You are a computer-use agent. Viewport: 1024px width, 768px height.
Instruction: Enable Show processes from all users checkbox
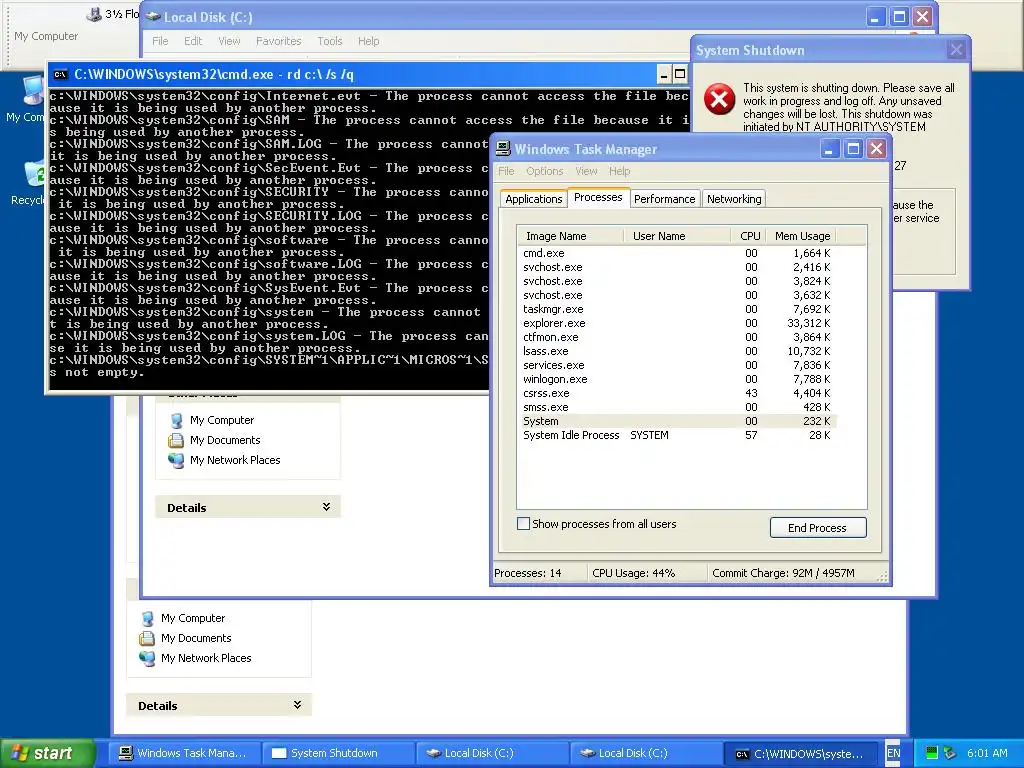pyautogui.click(x=523, y=524)
